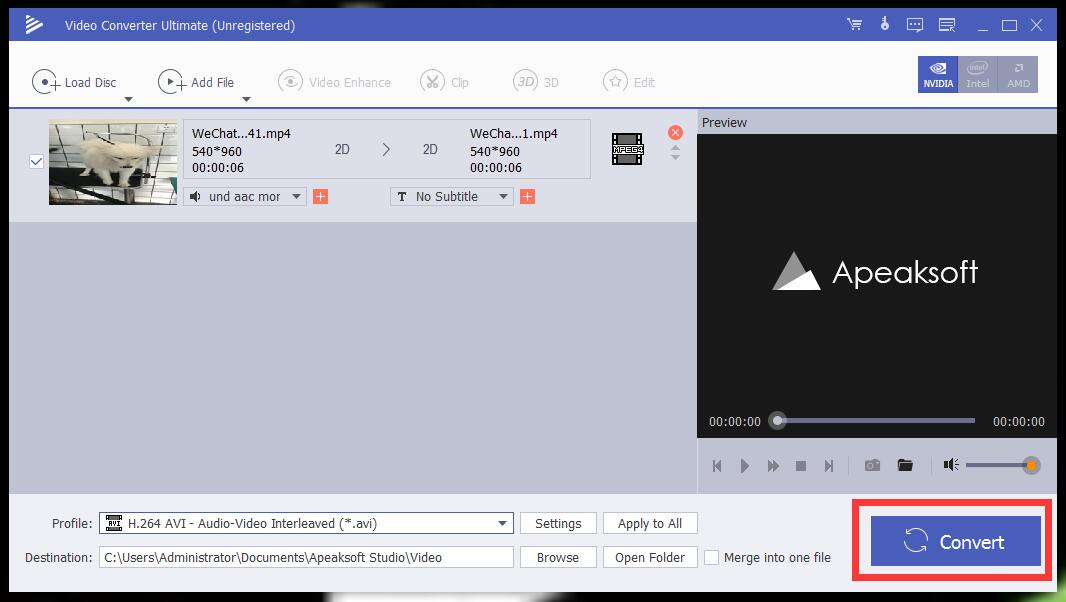The image size is (1066, 602).
Task: Take a snapshot with the camera icon
Action: tap(871, 465)
